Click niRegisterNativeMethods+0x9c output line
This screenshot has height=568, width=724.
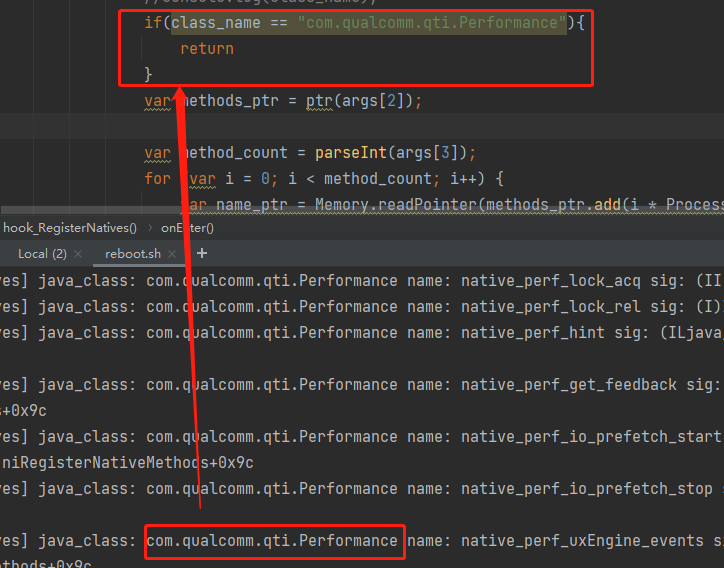coord(128,462)
